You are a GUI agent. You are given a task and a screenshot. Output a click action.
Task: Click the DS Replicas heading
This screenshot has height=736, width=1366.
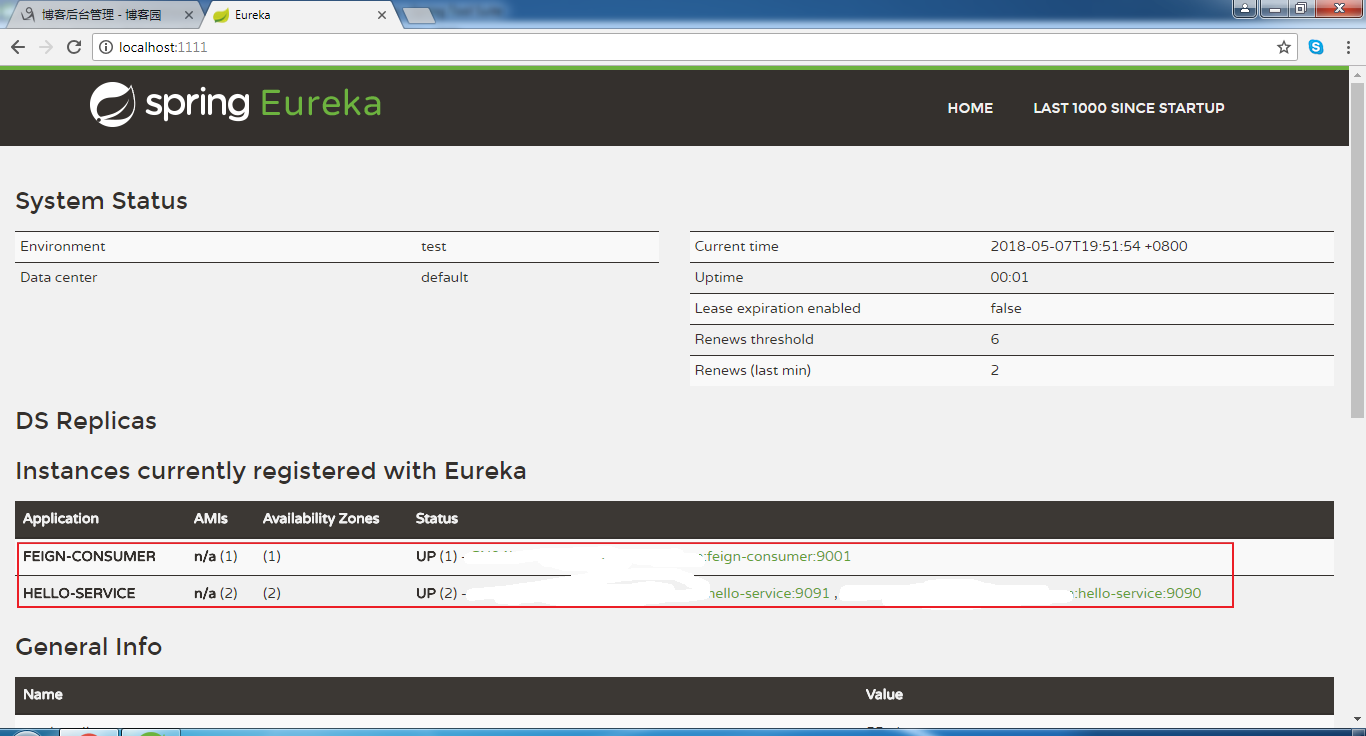coord(86,421)
